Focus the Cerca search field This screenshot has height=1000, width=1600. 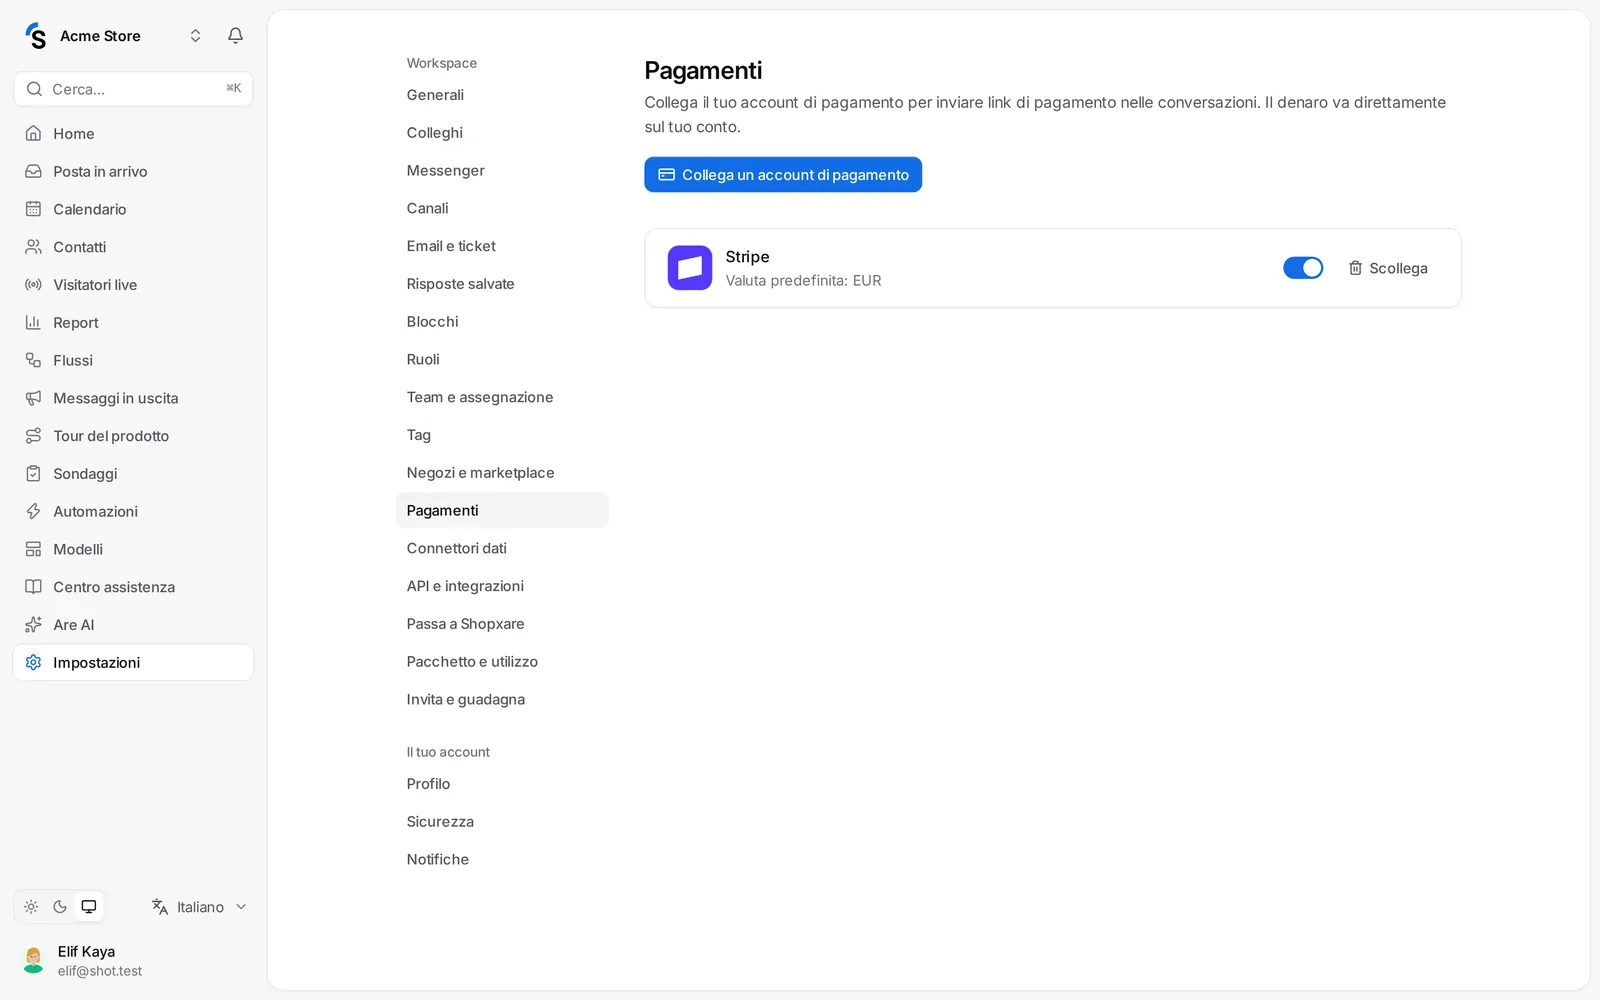click(x=133, y=89)
